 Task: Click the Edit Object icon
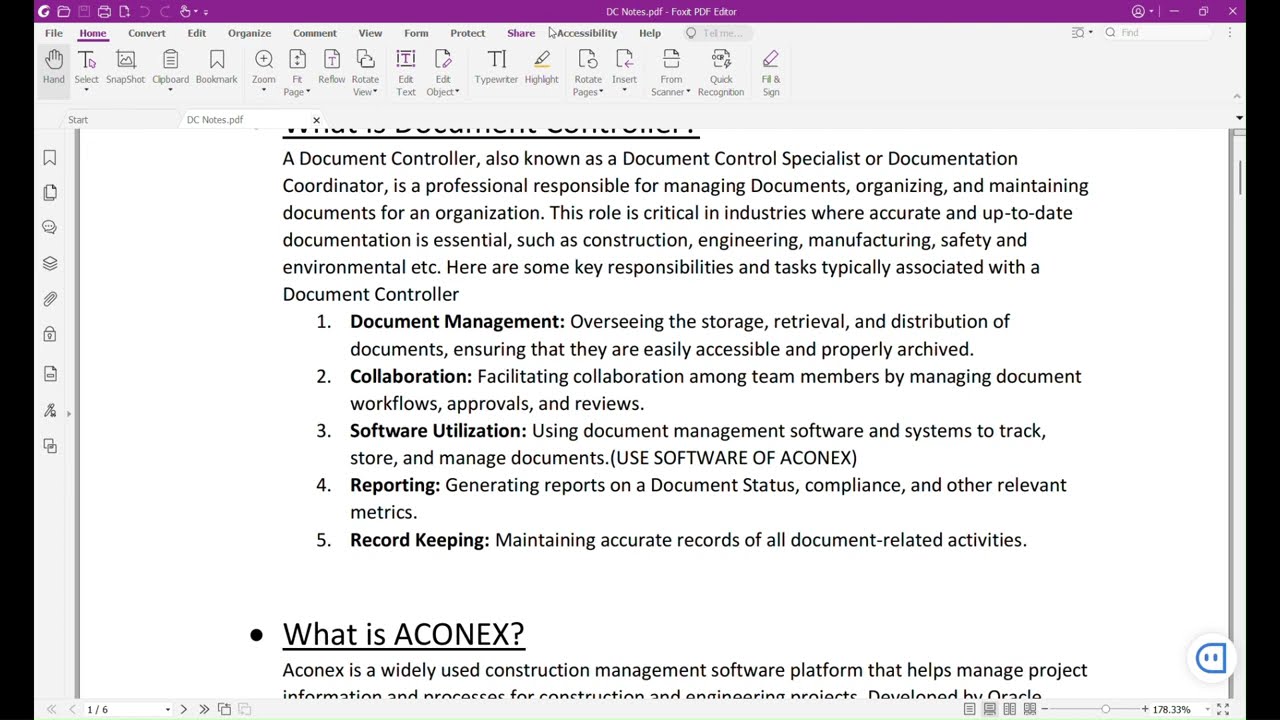[x=443, y=60]
